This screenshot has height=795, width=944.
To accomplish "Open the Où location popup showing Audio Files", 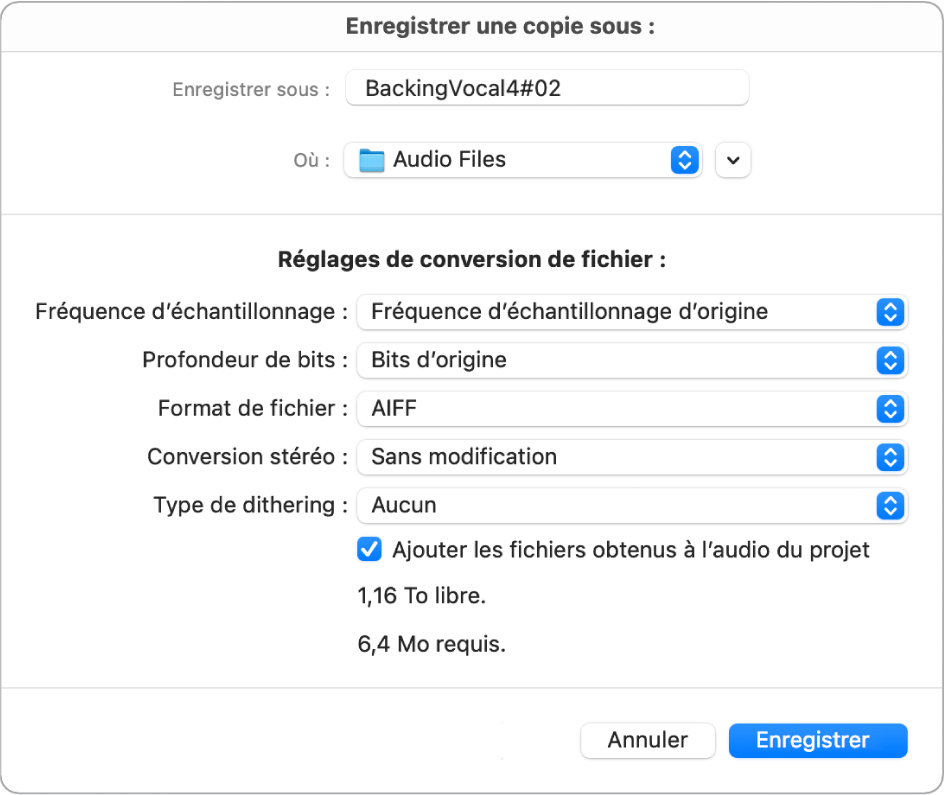I will 522,159.
